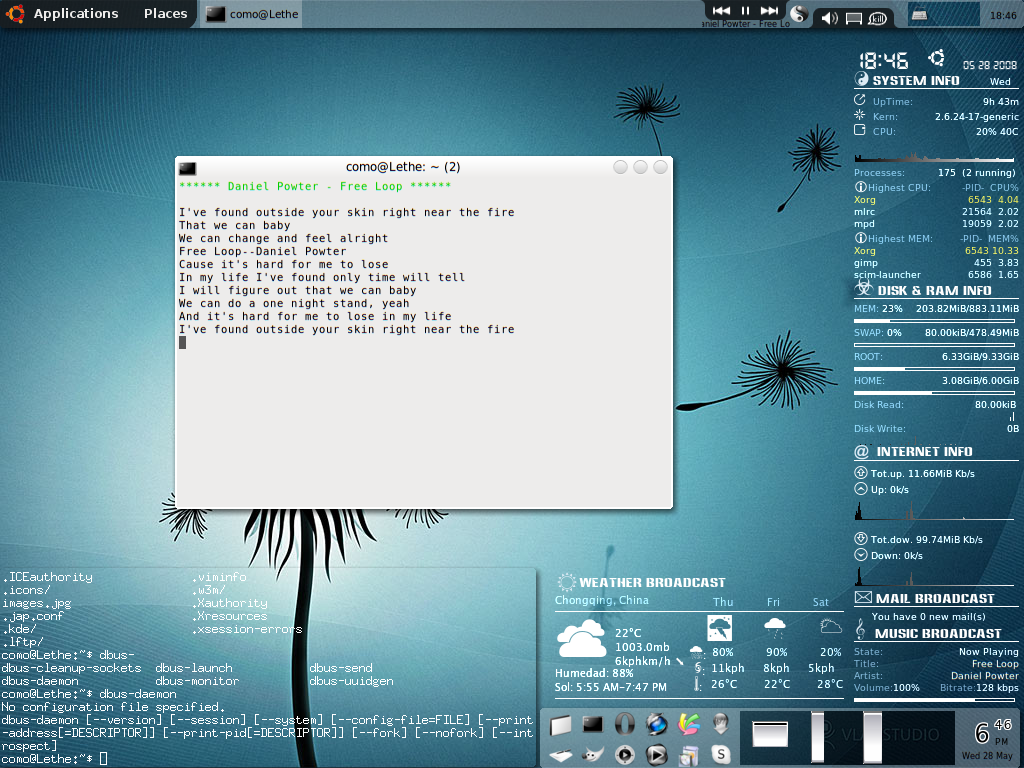Screen dimensions: 1024x768
Task: Launch the colorful paint-strokes dock app
Action: coord(688,724)
